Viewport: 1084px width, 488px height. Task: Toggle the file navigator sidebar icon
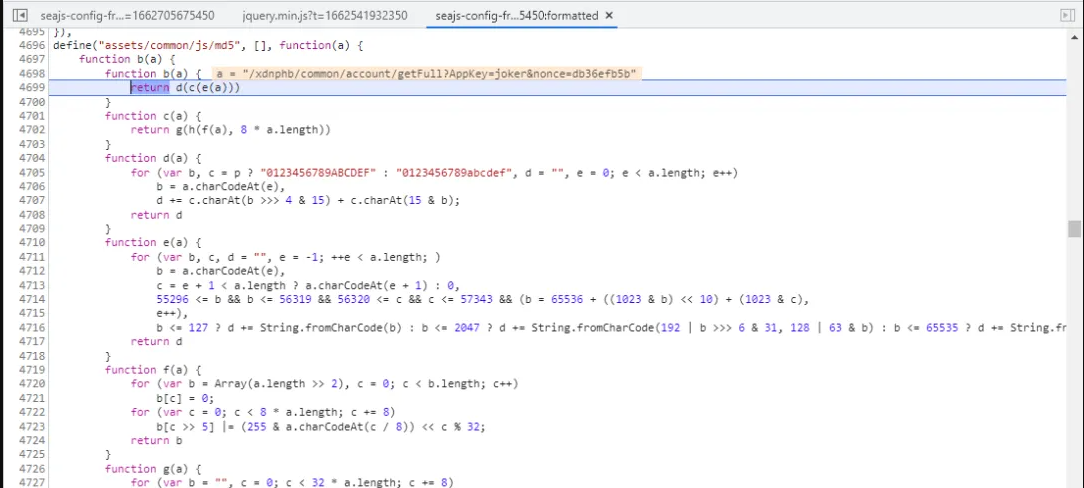19,15
